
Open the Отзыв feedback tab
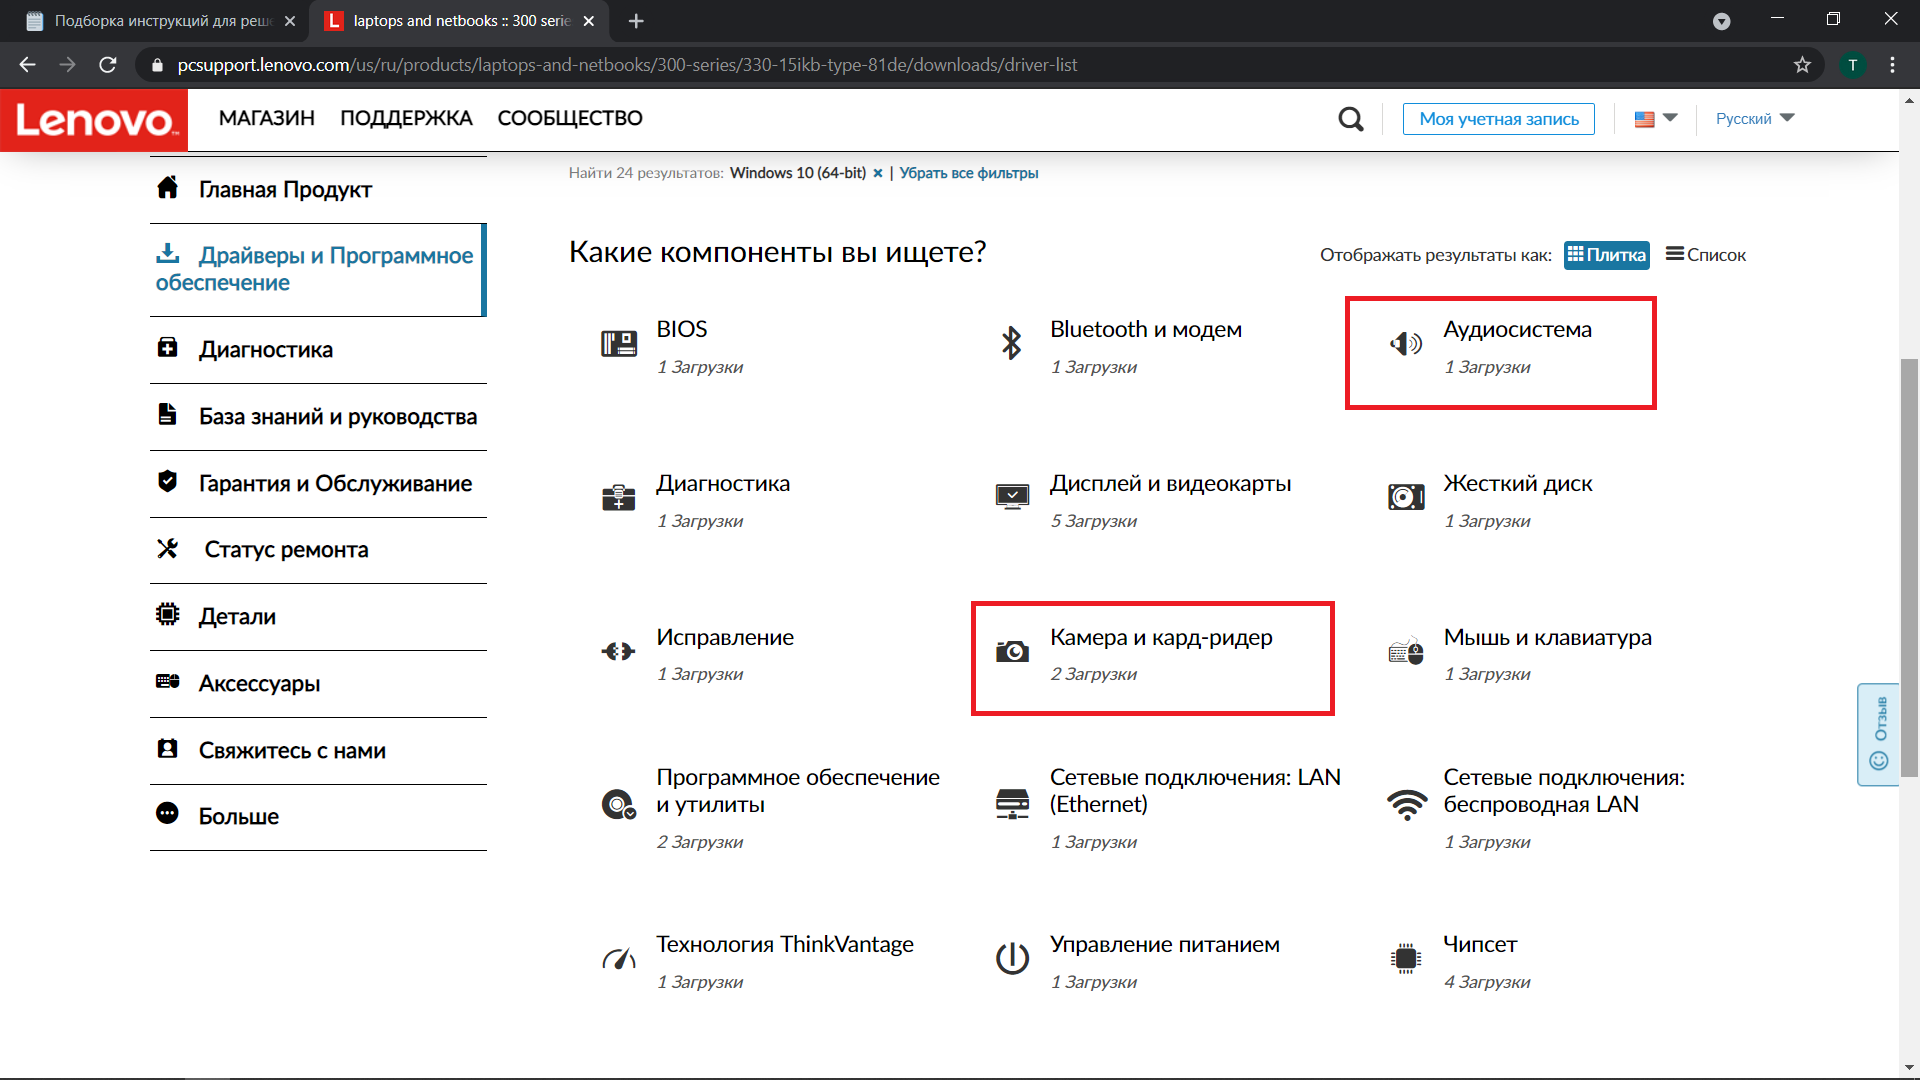click(x=1879, y=734)
